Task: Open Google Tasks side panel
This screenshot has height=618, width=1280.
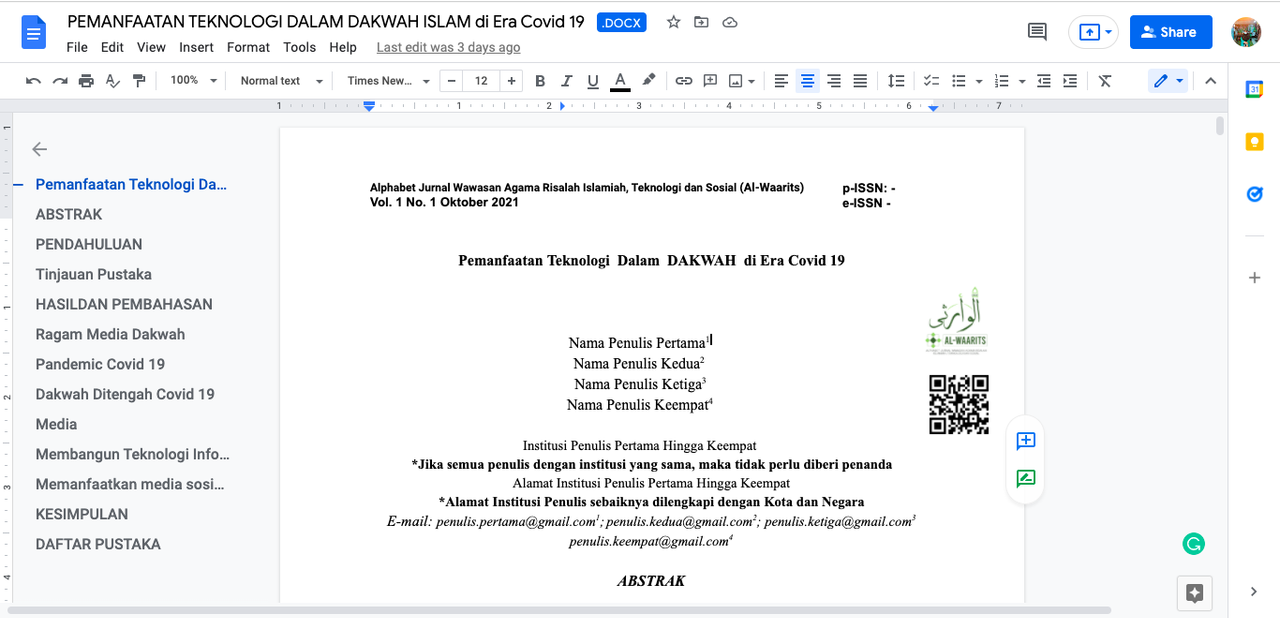Action: (x=1254, y=194)
